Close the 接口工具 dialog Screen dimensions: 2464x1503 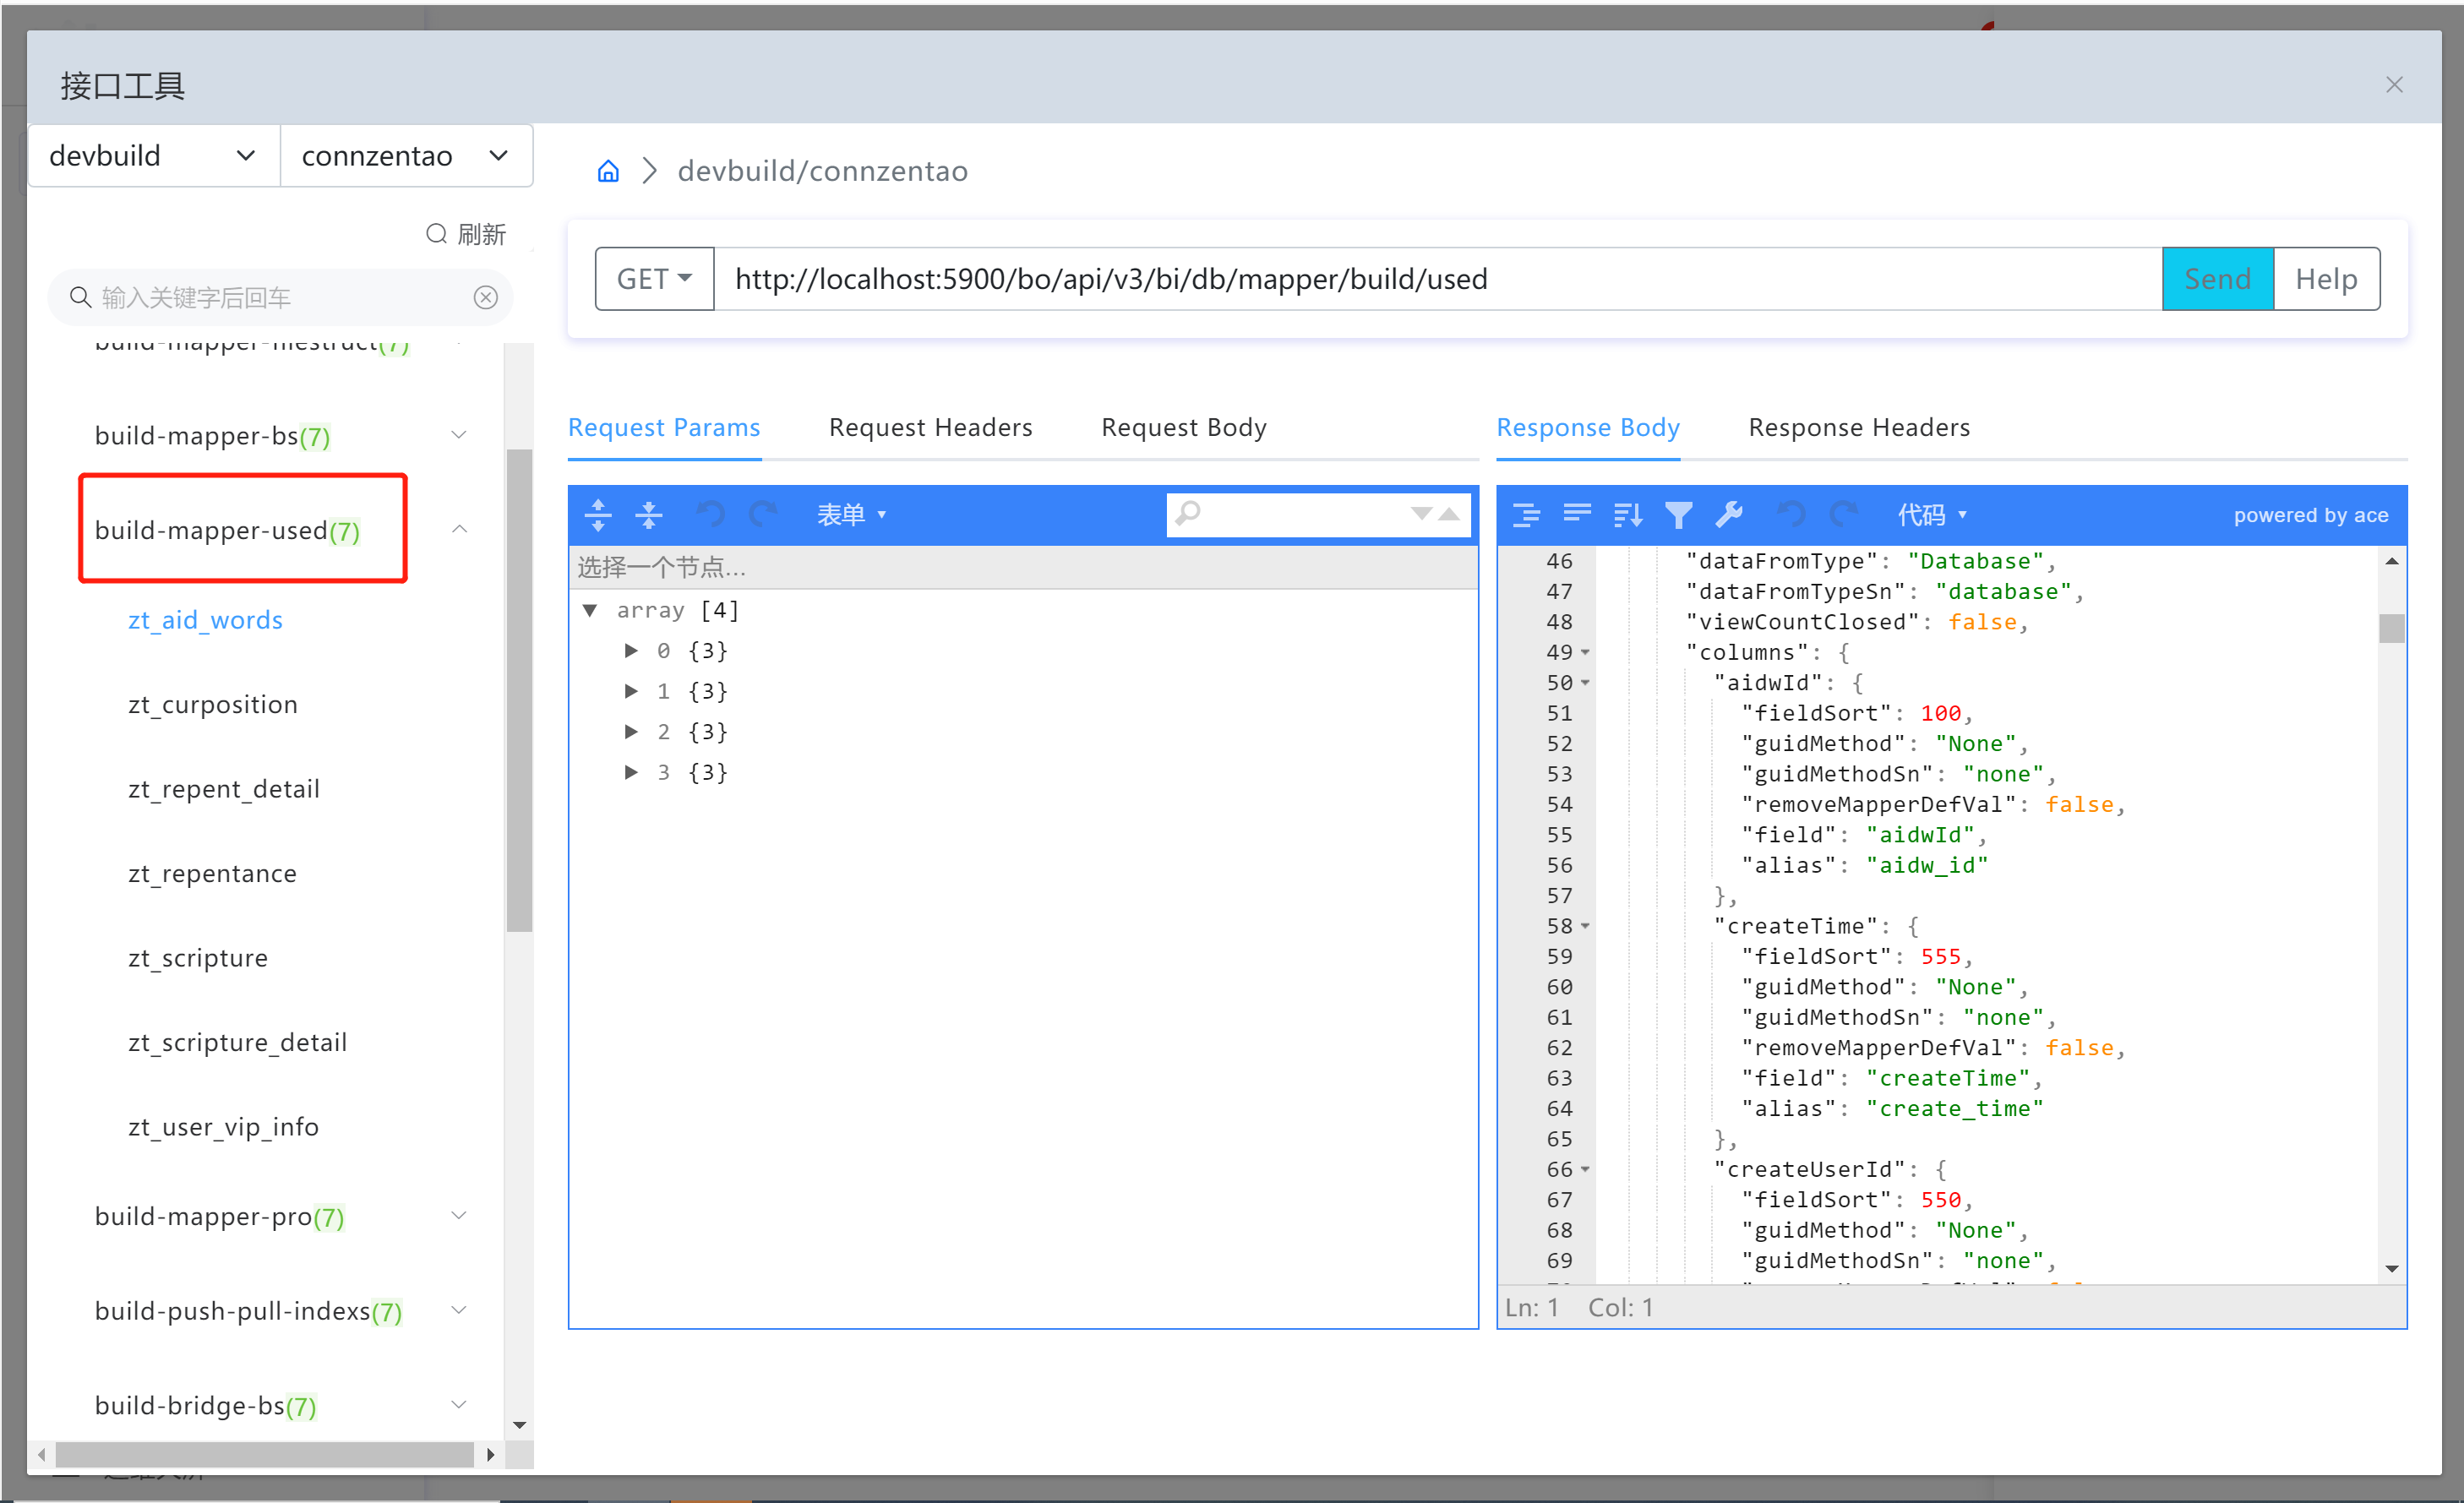coord(2394,85)
